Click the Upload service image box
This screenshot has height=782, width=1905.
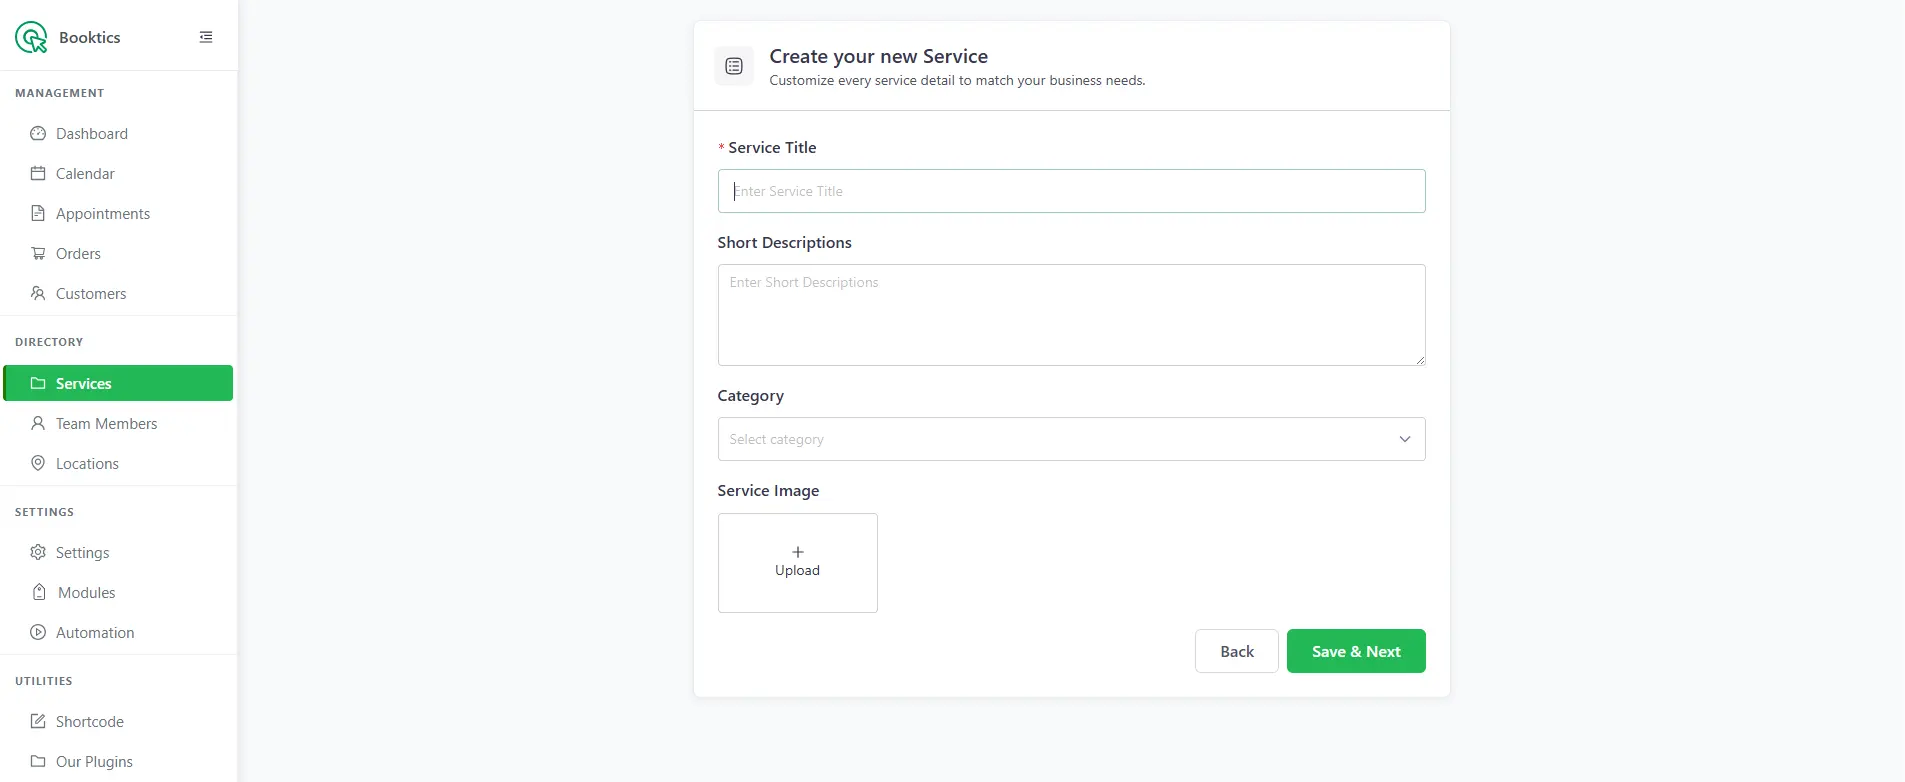pyautogui.click(x=797, y=563)
